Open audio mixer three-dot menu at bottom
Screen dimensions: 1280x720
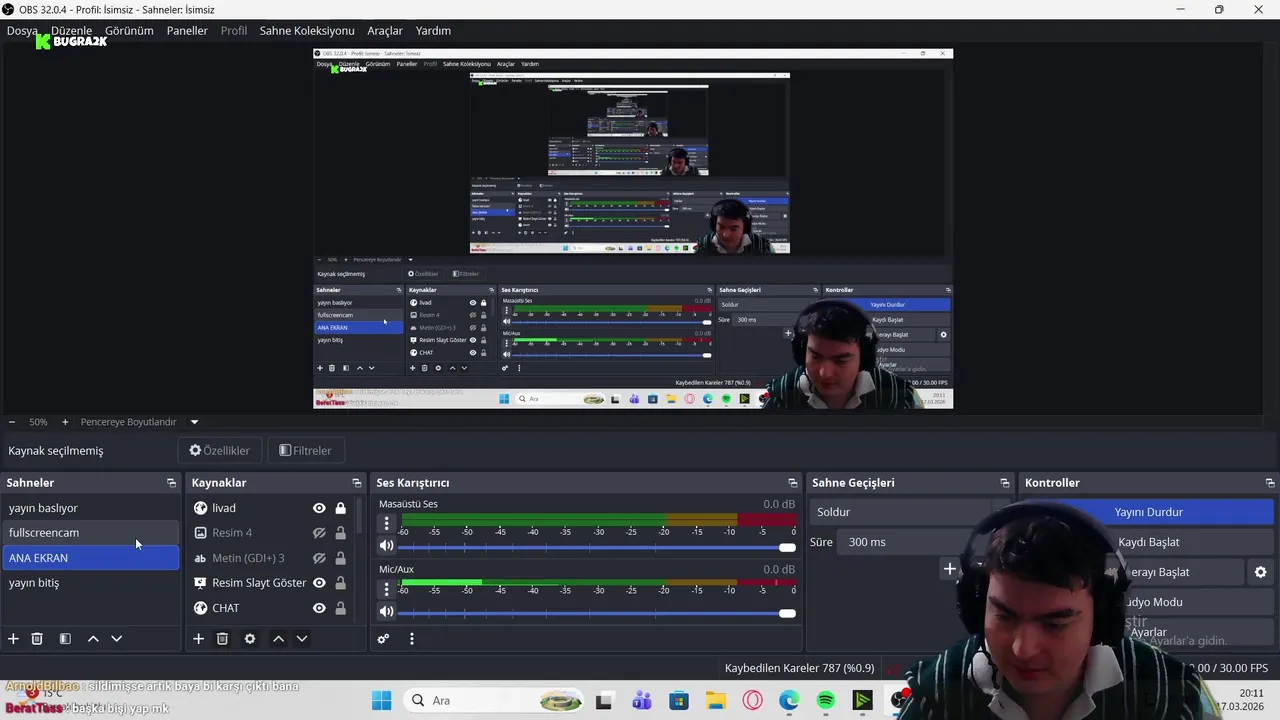click(x=411, y=639)
